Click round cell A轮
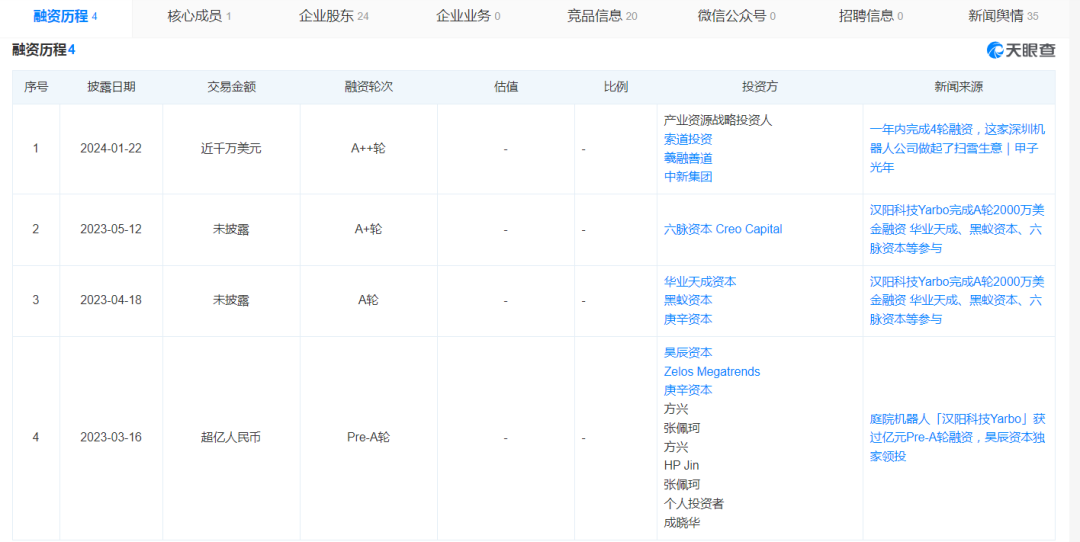Image resolution: width=1080 pixels, height=542 pixels. click(368, 300)
